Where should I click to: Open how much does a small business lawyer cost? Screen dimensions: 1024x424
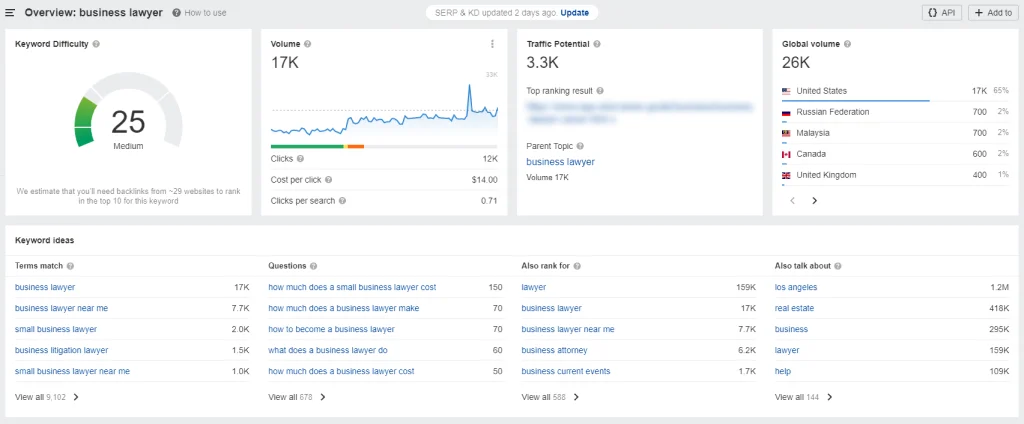tap(352, 287)
